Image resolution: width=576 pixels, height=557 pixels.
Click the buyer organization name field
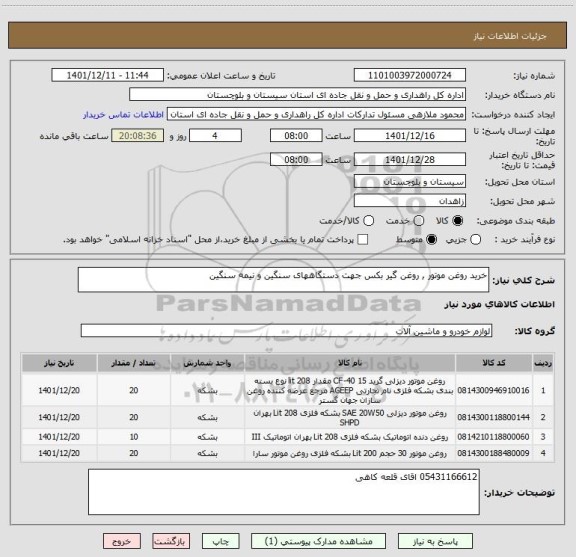click(298, 95)
